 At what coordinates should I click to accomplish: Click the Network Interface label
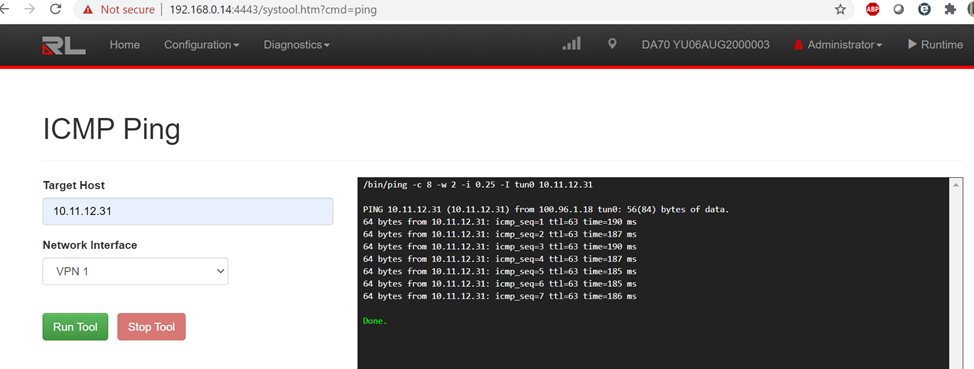point(90,245)
